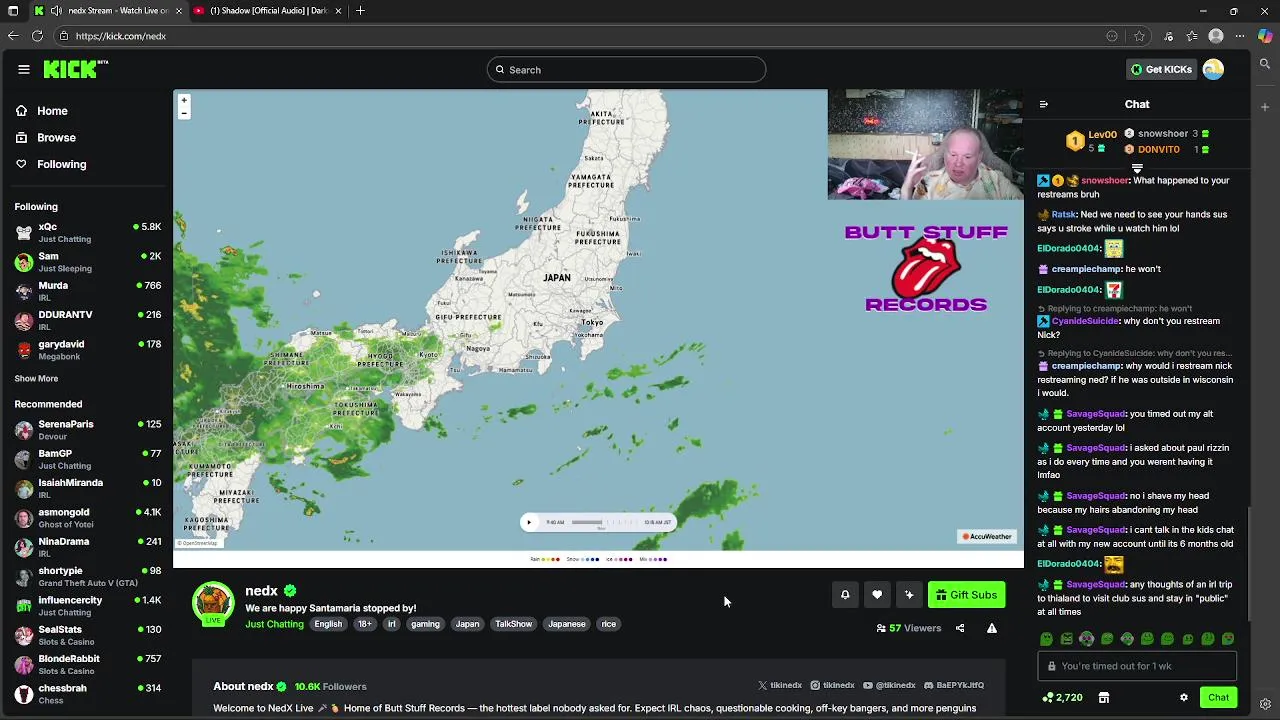Play the weather radar animation
This screenshot has height=720, width=1280.
click(x=529, y=522)
